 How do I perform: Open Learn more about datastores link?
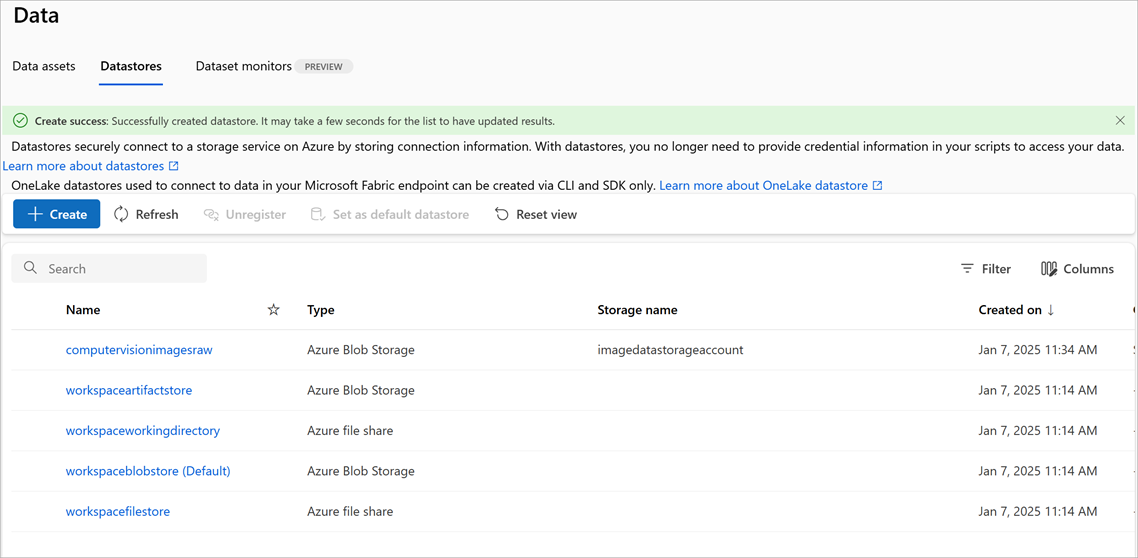(x=83, y=166)
